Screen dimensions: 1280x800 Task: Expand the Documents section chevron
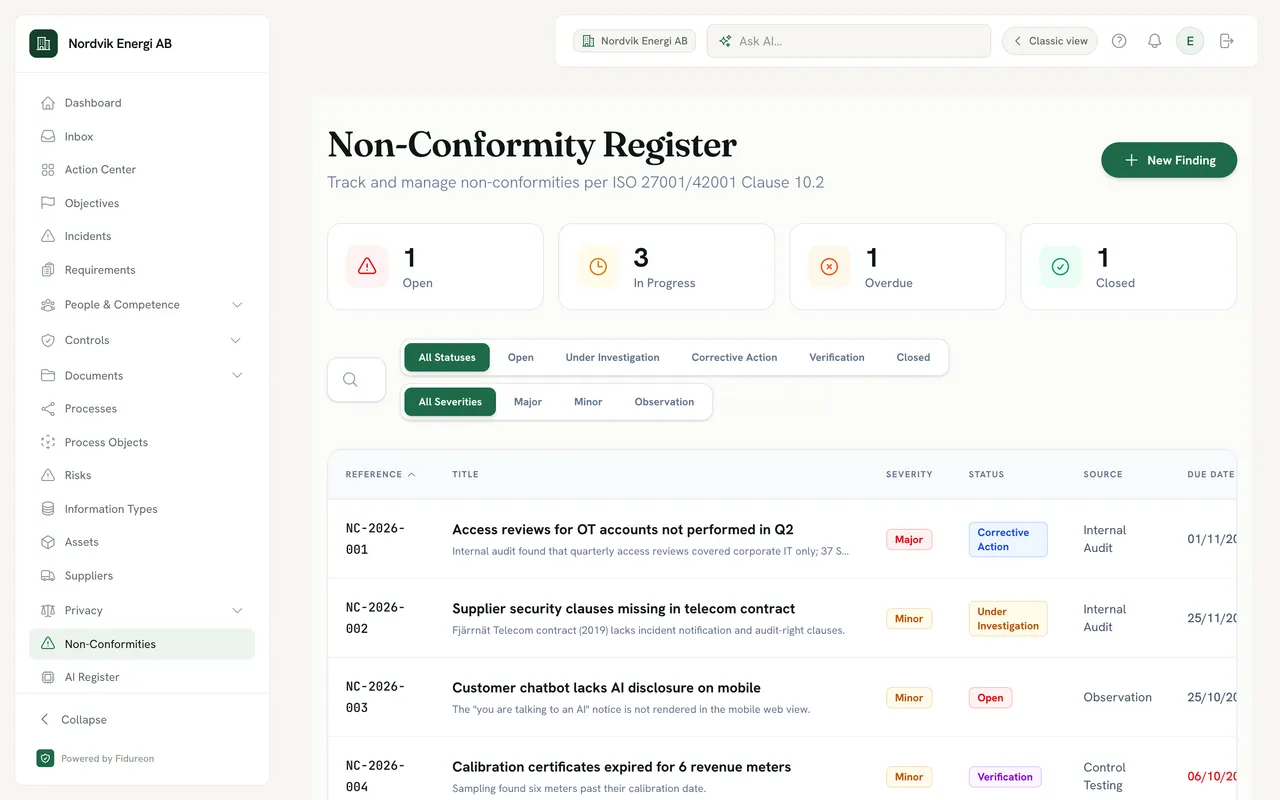point(236,375)
